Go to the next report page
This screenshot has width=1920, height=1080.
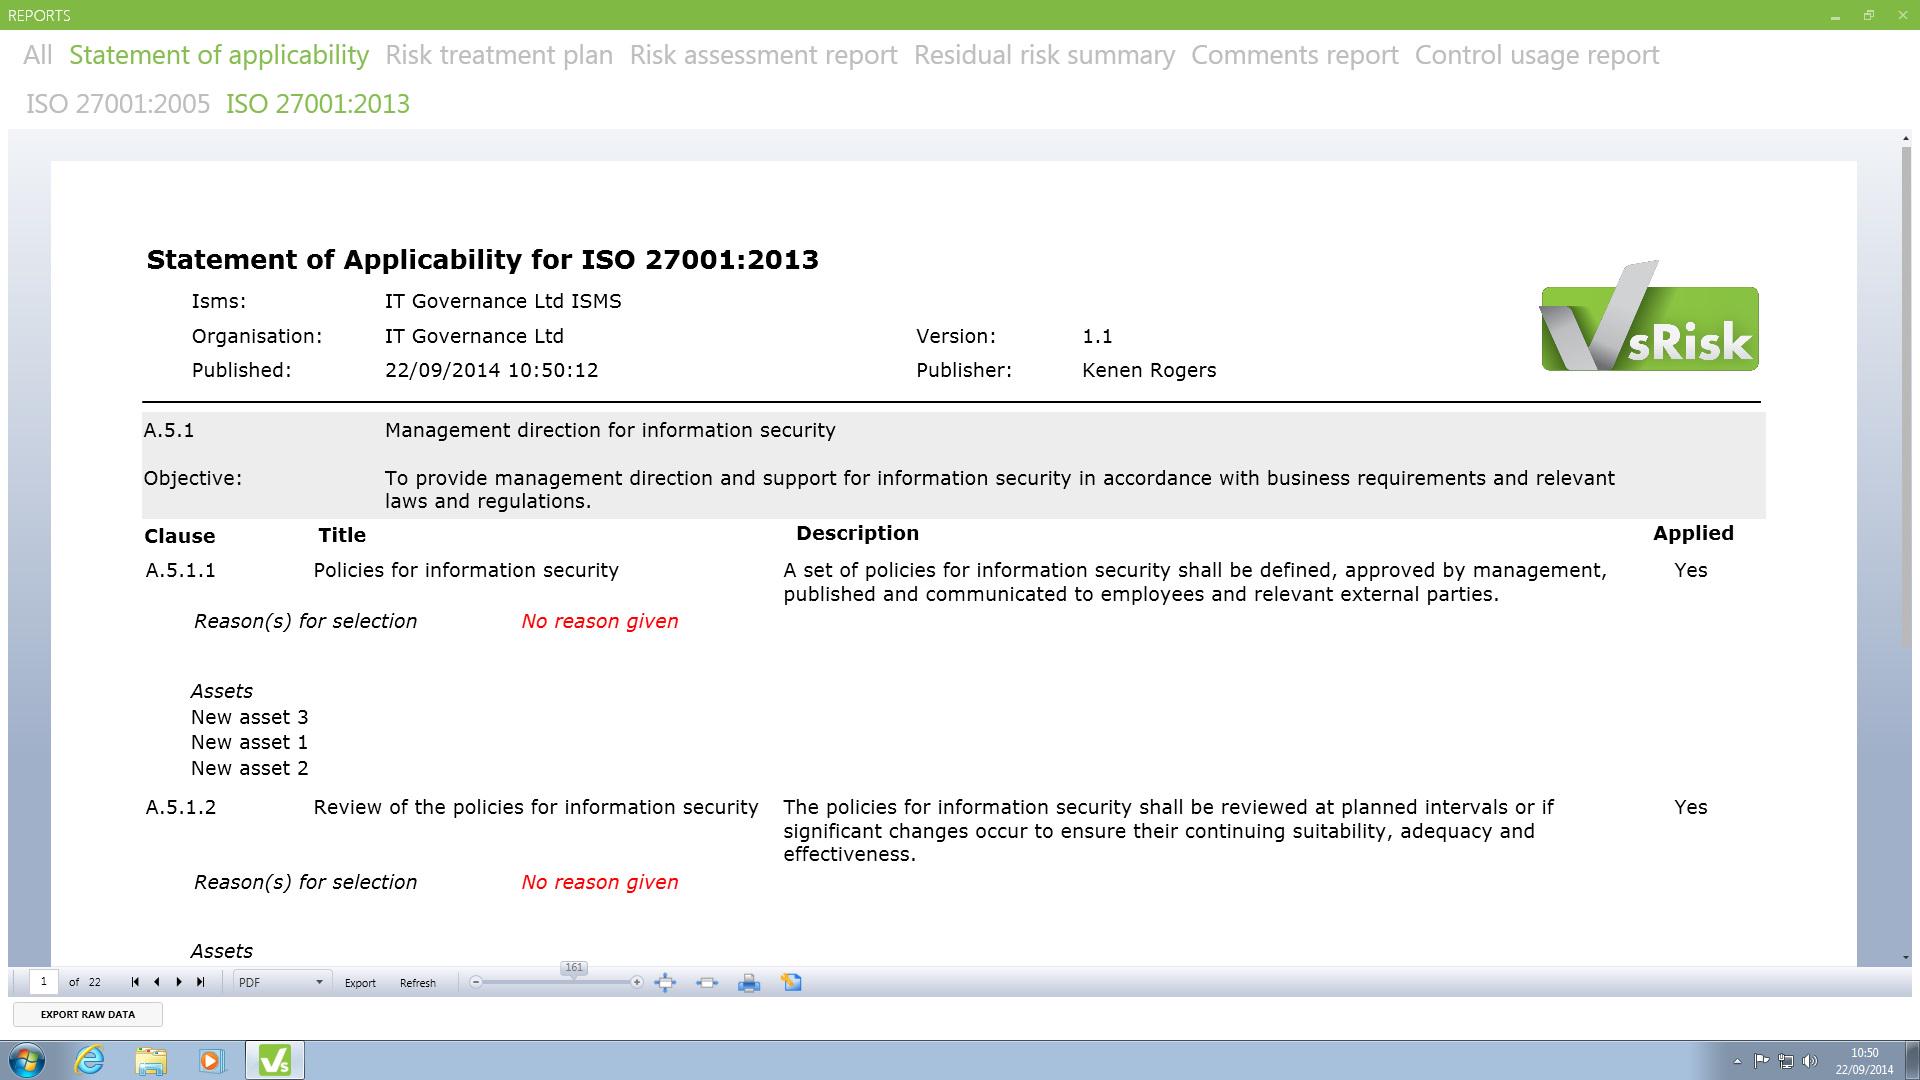[179, 982]
